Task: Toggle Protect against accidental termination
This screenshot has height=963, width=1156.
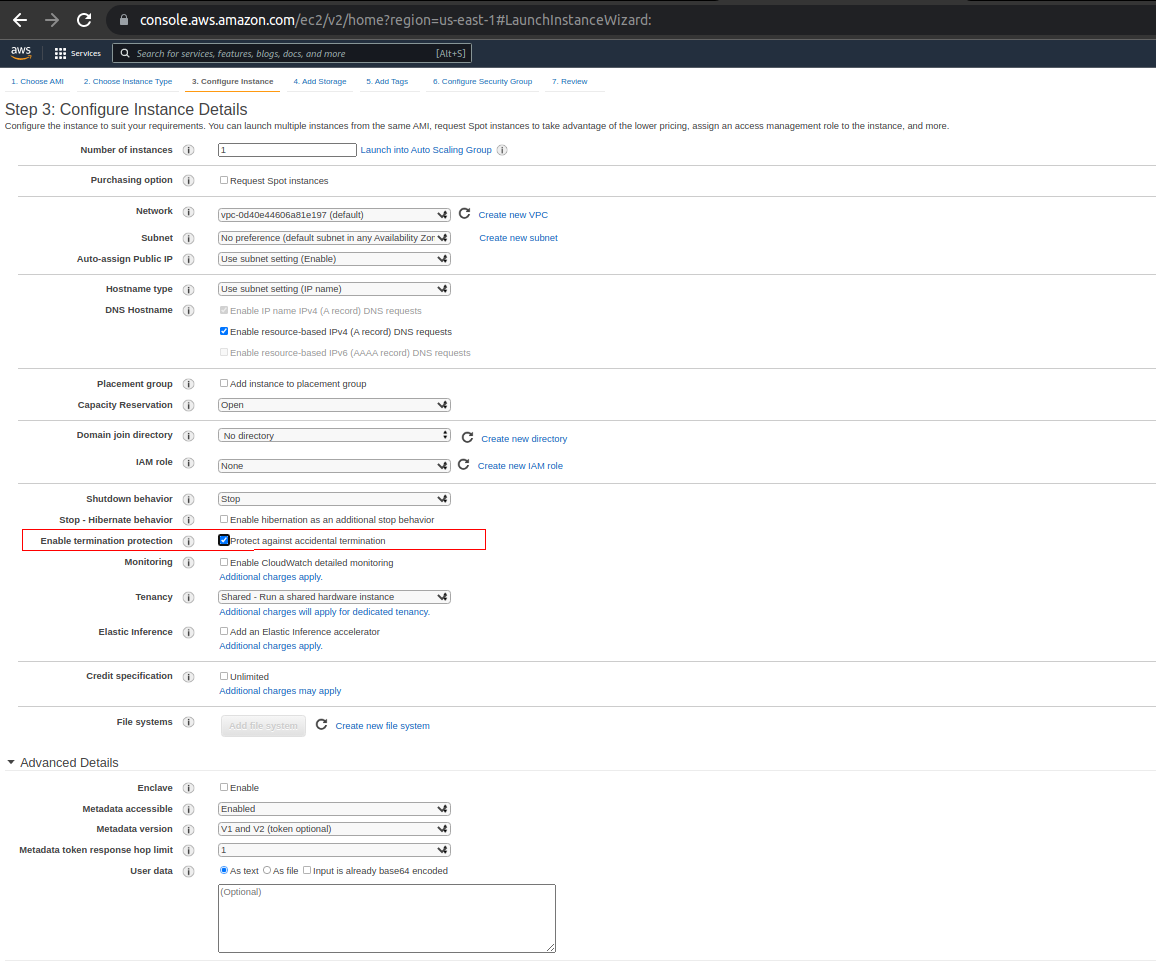Action: [x=224, y=540]
